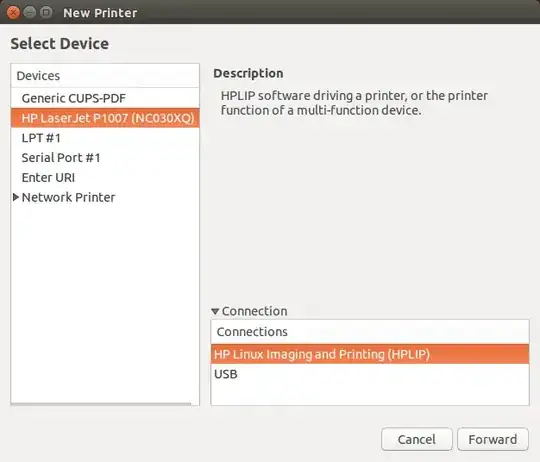This screenshot has height=462, width=540.
Task: Collapse the Connection section triangle
Action: [x=215, y=312]
